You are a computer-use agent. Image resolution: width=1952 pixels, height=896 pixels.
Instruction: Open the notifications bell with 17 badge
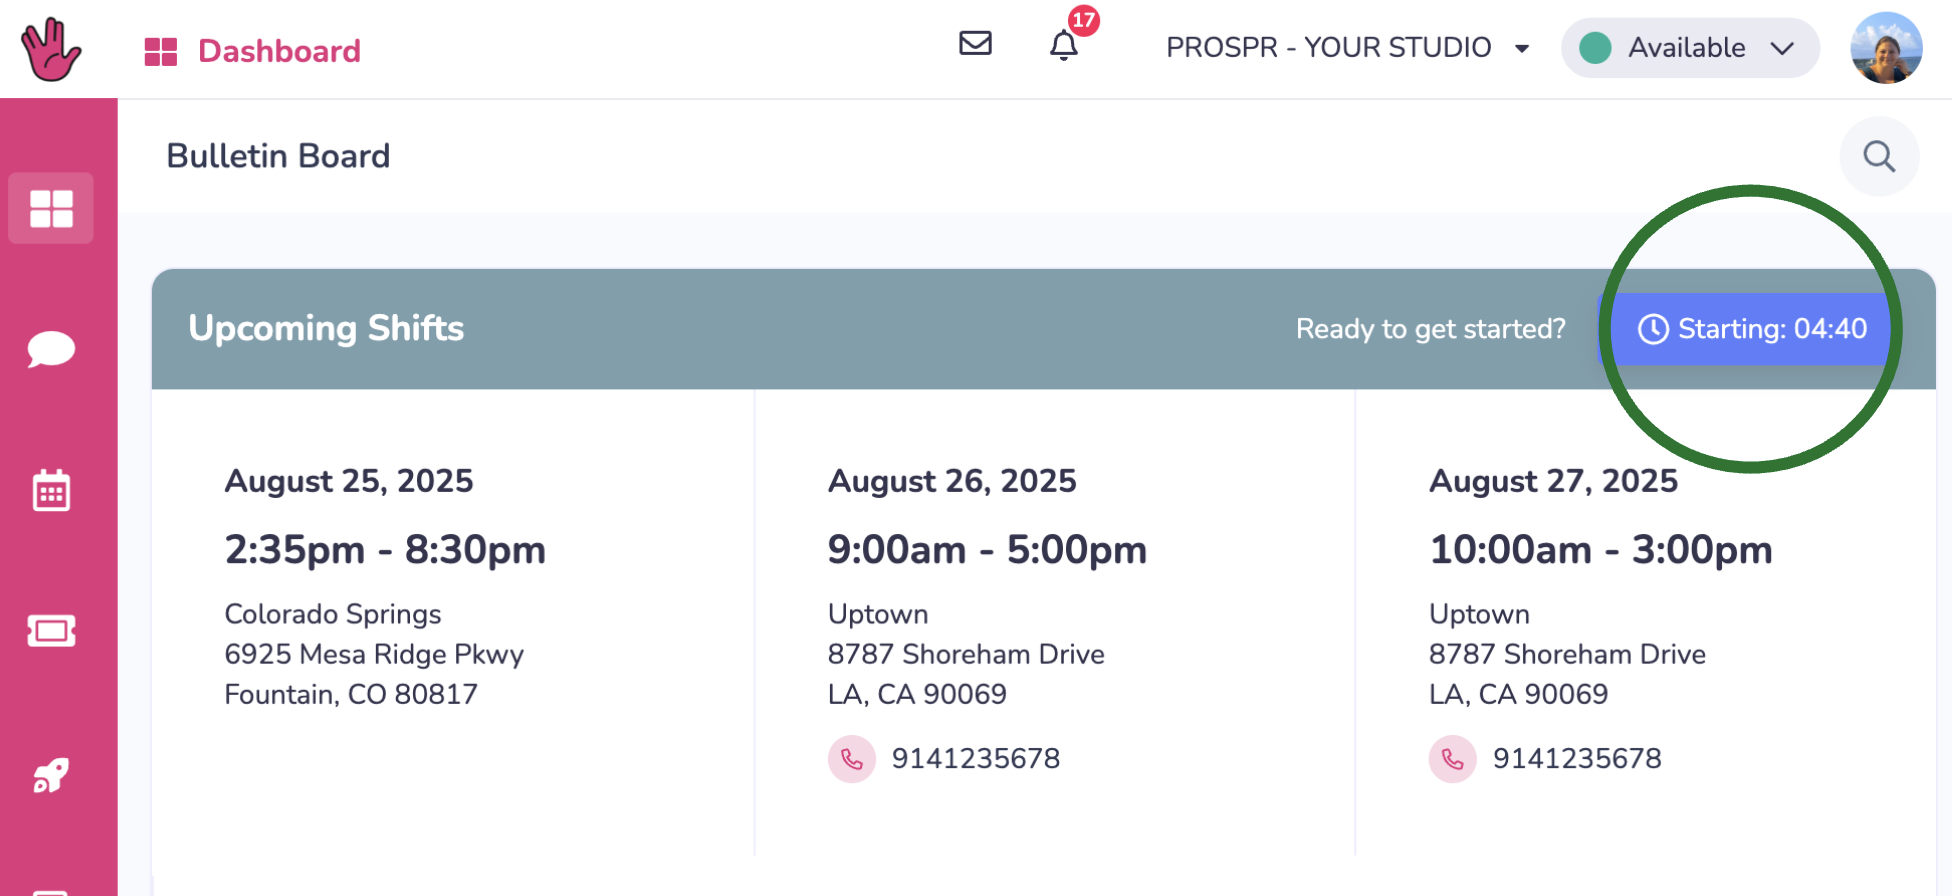[x=1064, y=45]
